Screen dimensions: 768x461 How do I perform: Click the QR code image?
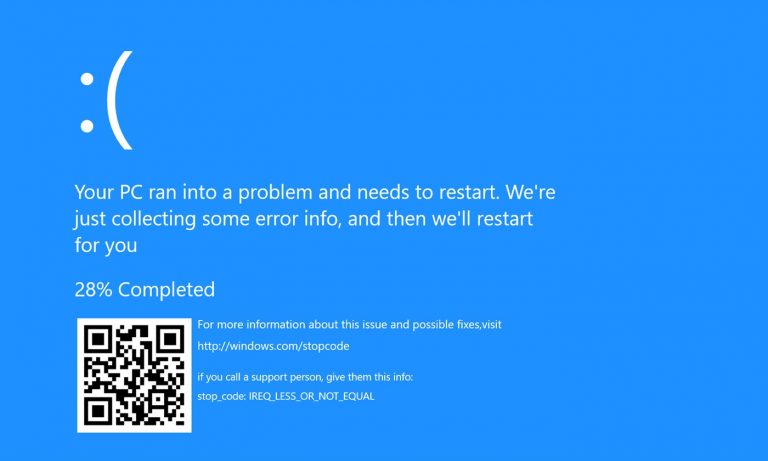[134, 375]
